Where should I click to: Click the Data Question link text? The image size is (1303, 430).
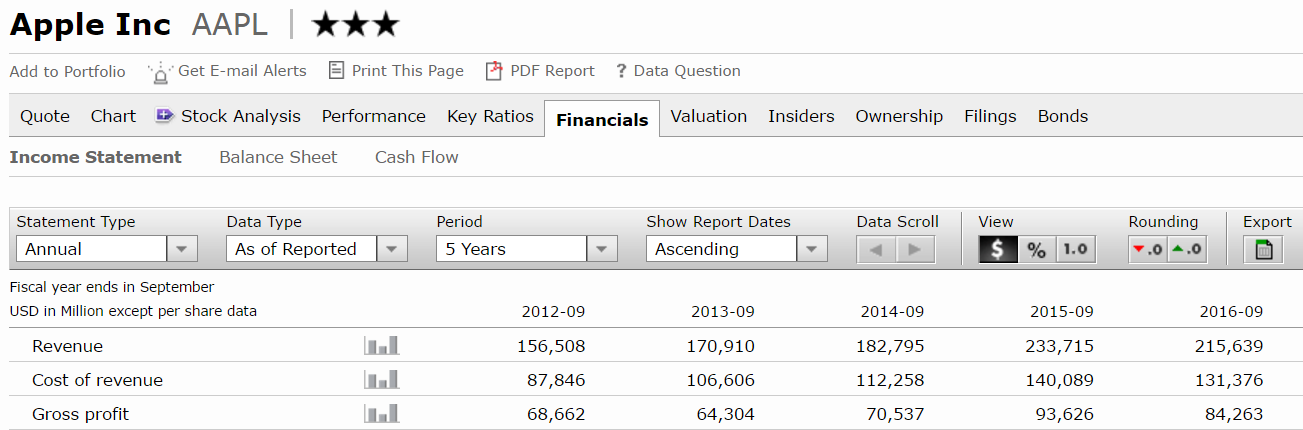(x=687, y=71)
